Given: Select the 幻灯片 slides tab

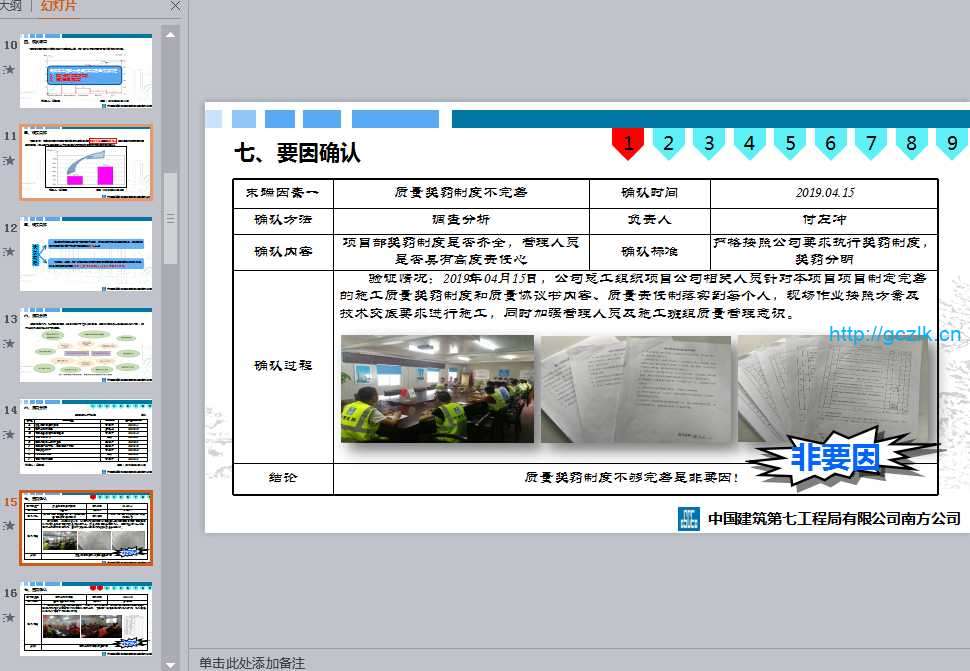Looking at the screenshot, I should (58, 6).
